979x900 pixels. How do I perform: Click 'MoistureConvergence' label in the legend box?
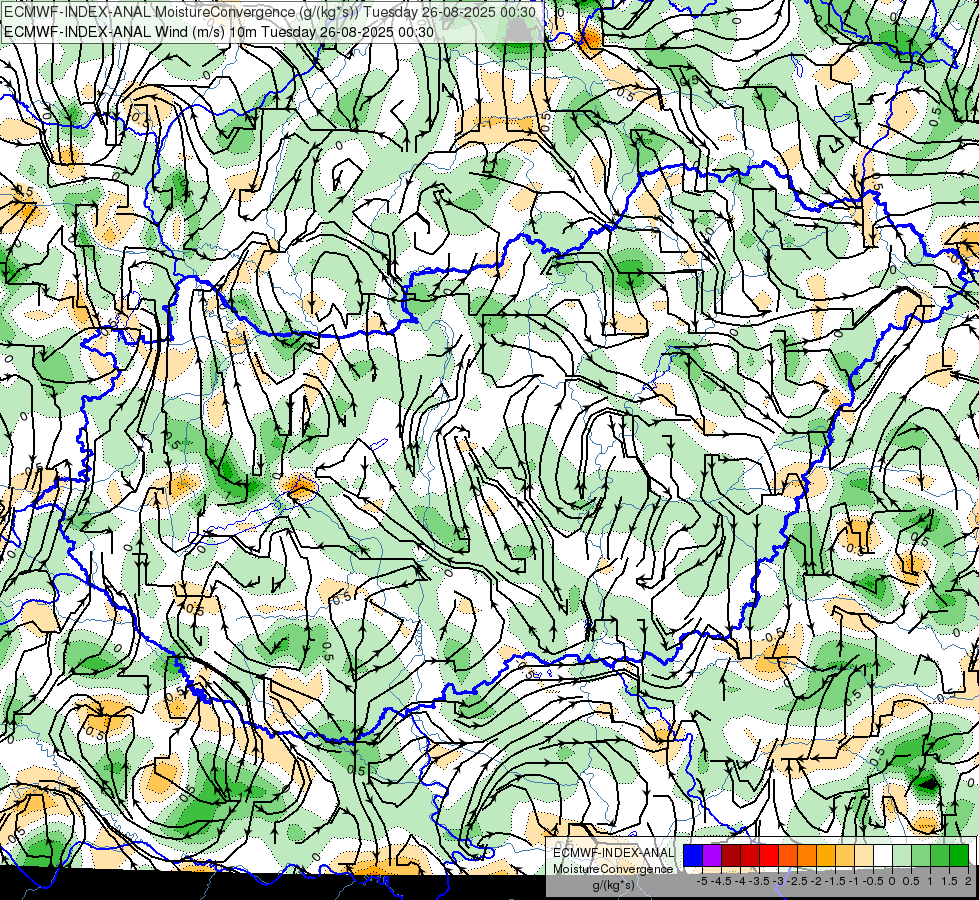pyautogui.click(x=613, y=869)
